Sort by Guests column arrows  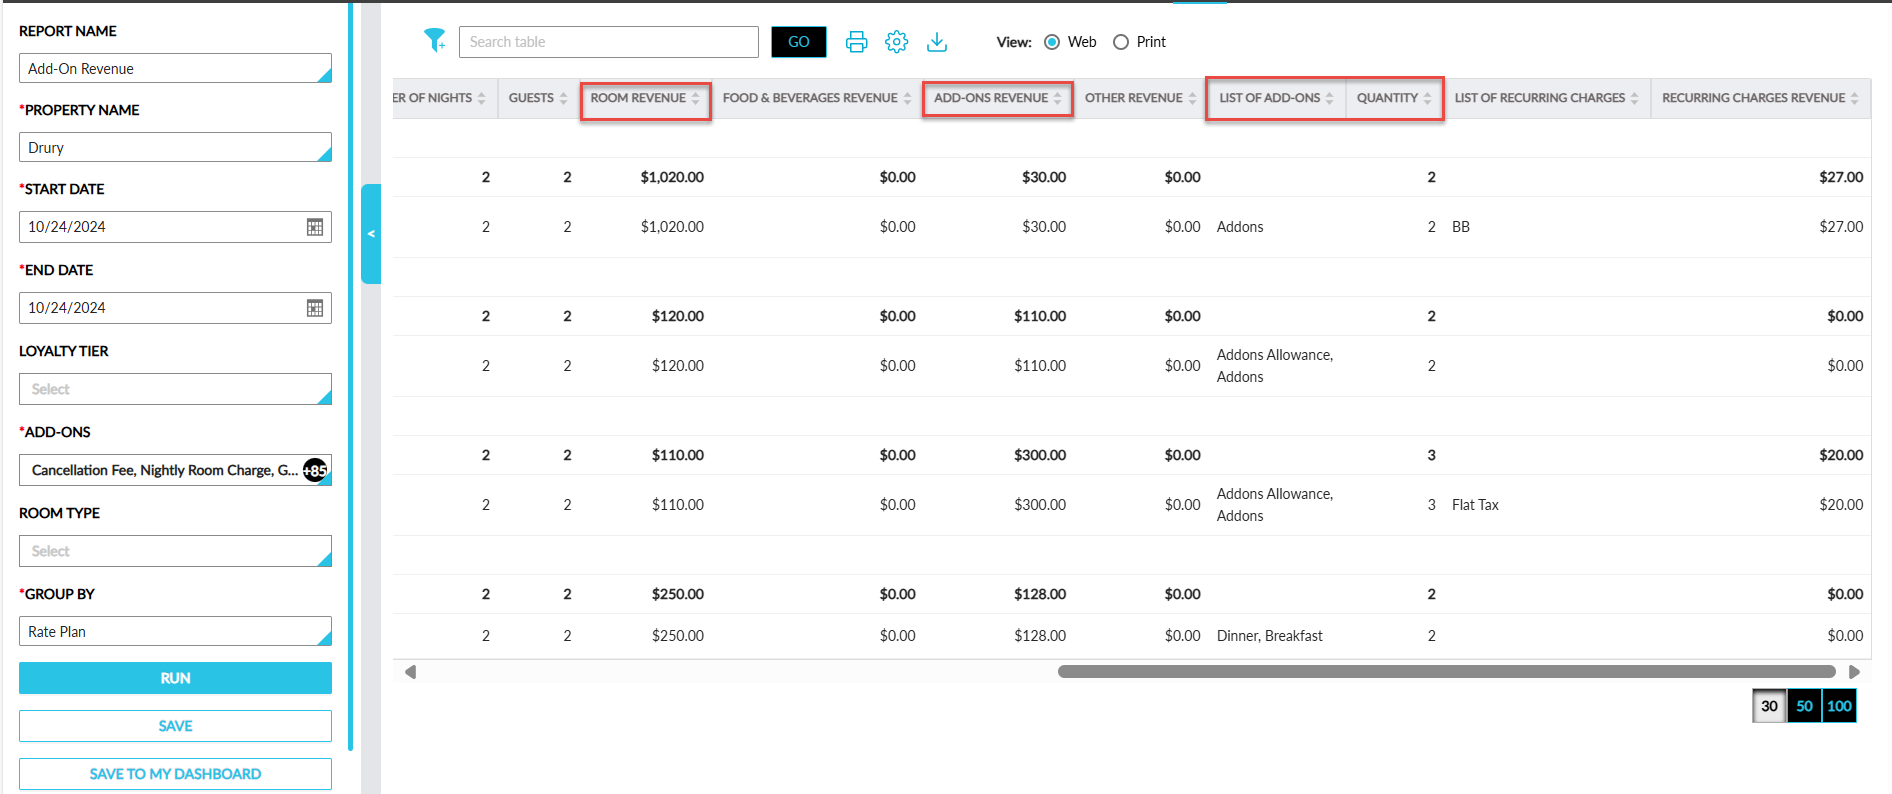(x=563, y=98)
